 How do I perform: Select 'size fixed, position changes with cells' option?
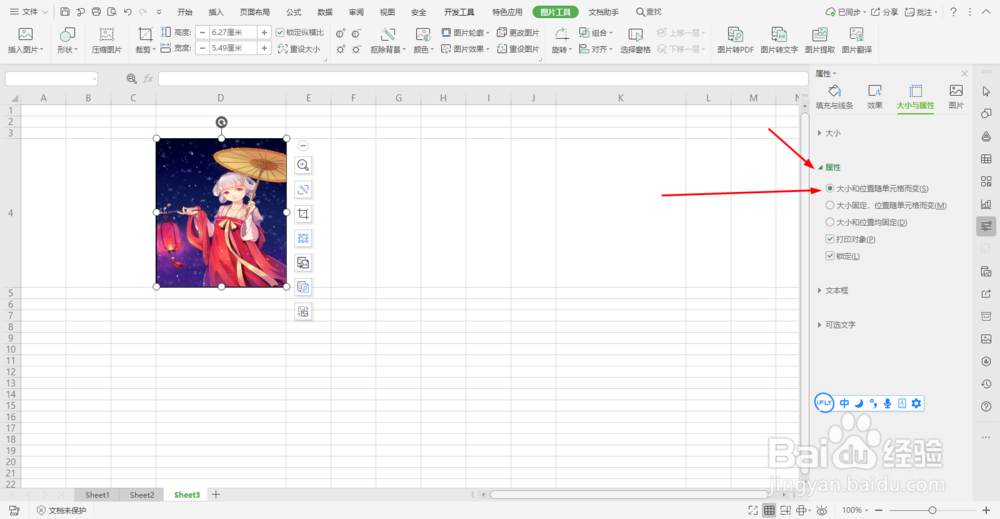(830, 205)
